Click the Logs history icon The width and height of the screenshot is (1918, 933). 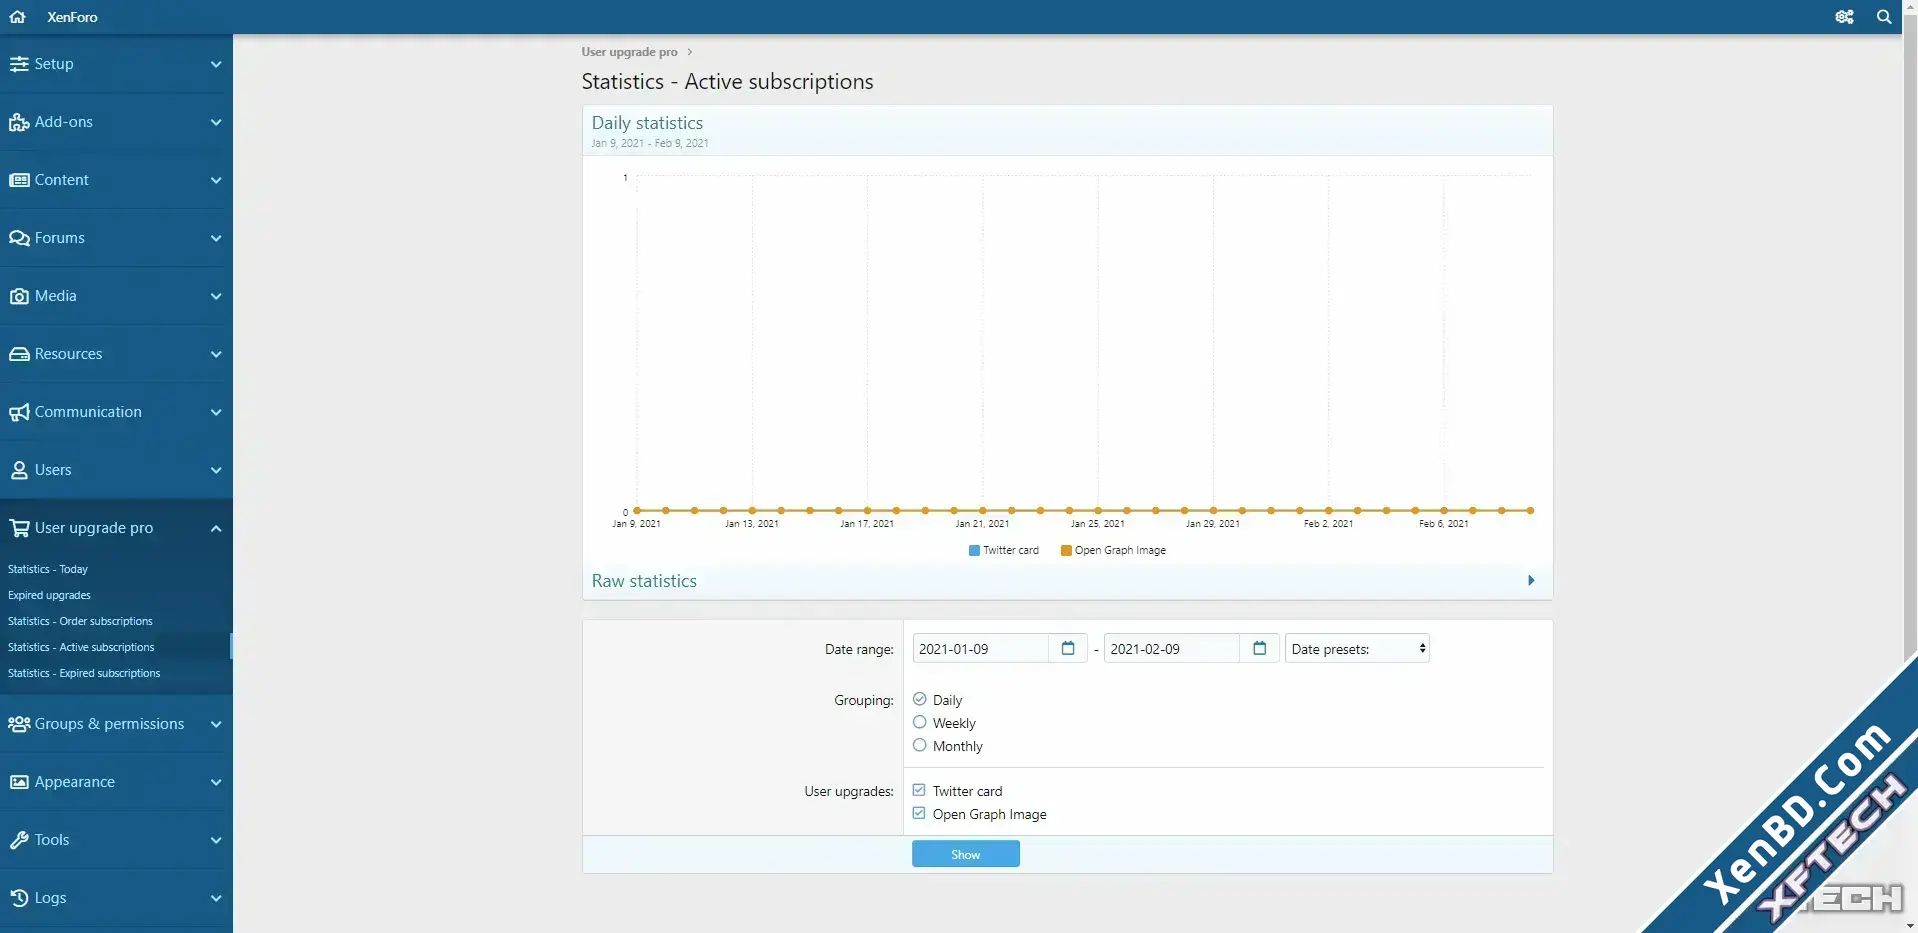point(19,898)
